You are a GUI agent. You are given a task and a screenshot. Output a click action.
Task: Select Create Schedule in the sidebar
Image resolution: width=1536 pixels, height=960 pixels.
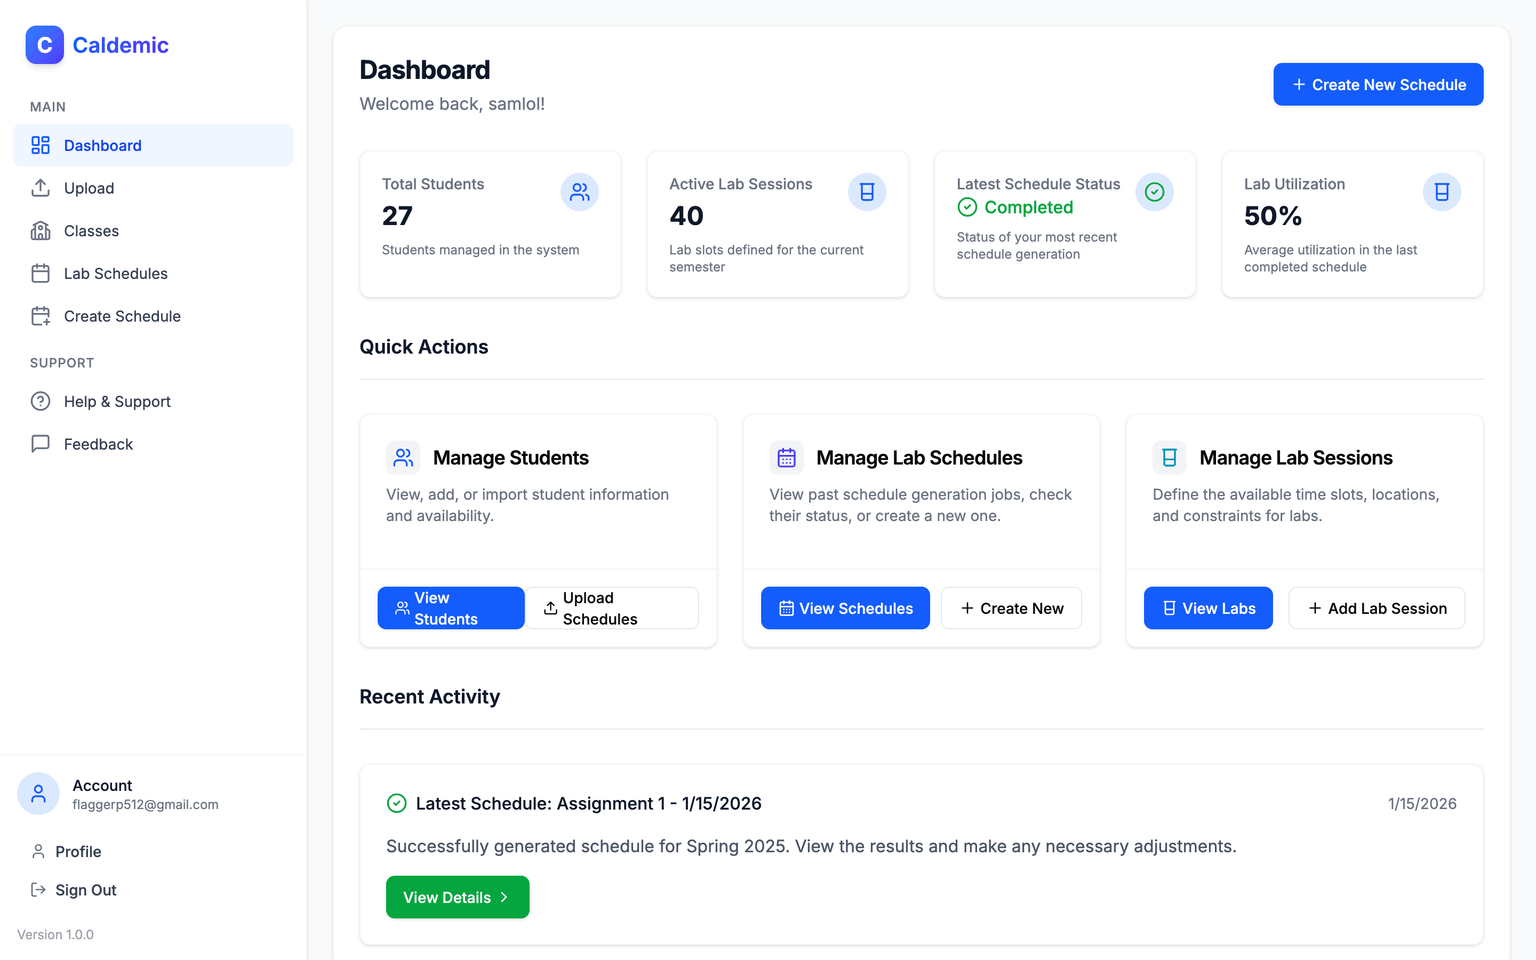click(x=153, y=316)
